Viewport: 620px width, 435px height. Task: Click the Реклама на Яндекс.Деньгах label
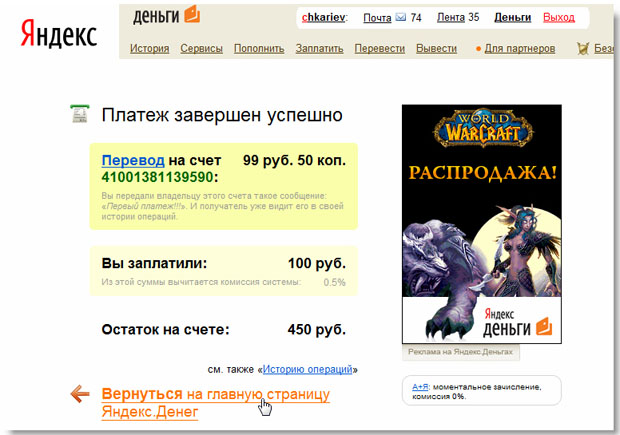pyautogui.click(x=461, y=352)
